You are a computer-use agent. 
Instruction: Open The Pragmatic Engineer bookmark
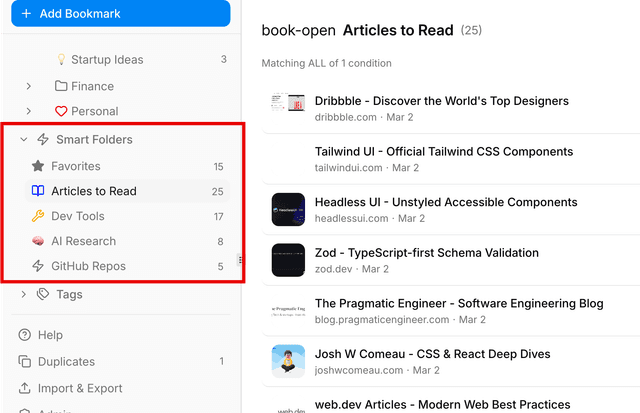(459, 303)
